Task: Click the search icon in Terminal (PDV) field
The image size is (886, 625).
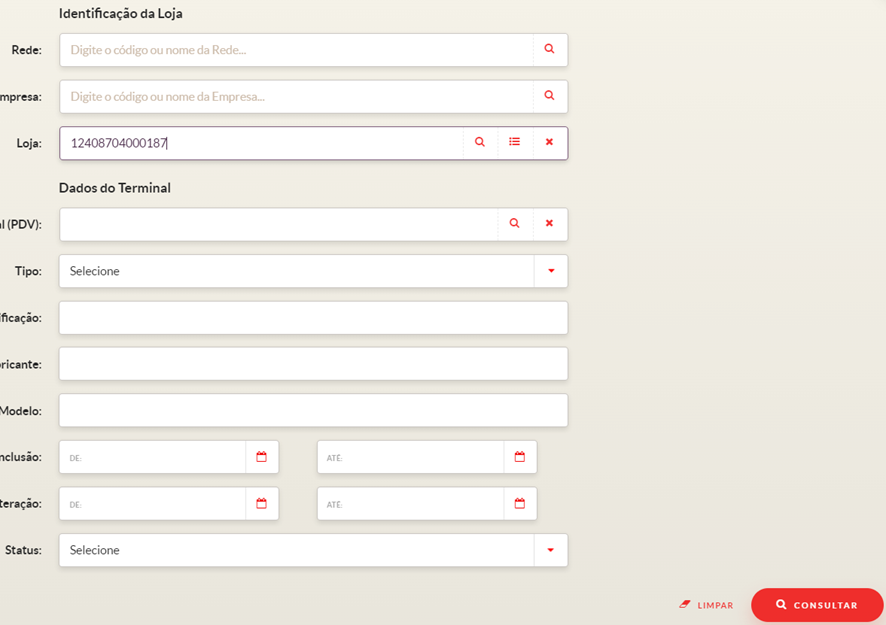Action: (x=514, y=223)
